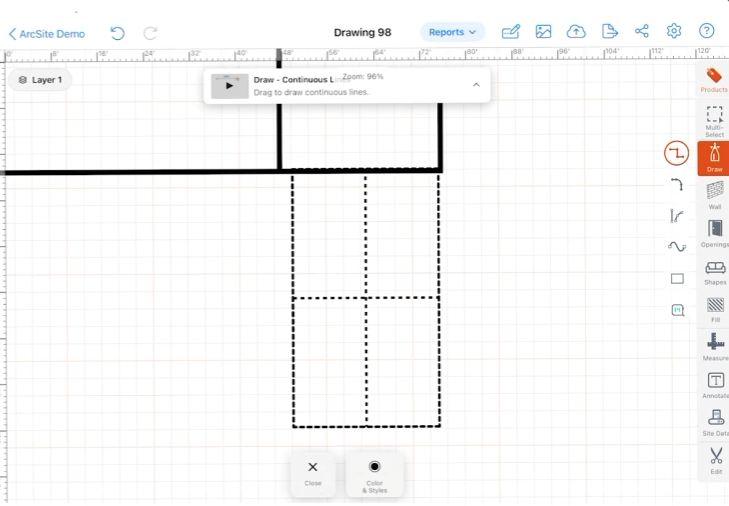729x506 pixels.
Task: Select the Edit scissors tool
Action: [716, 460]
